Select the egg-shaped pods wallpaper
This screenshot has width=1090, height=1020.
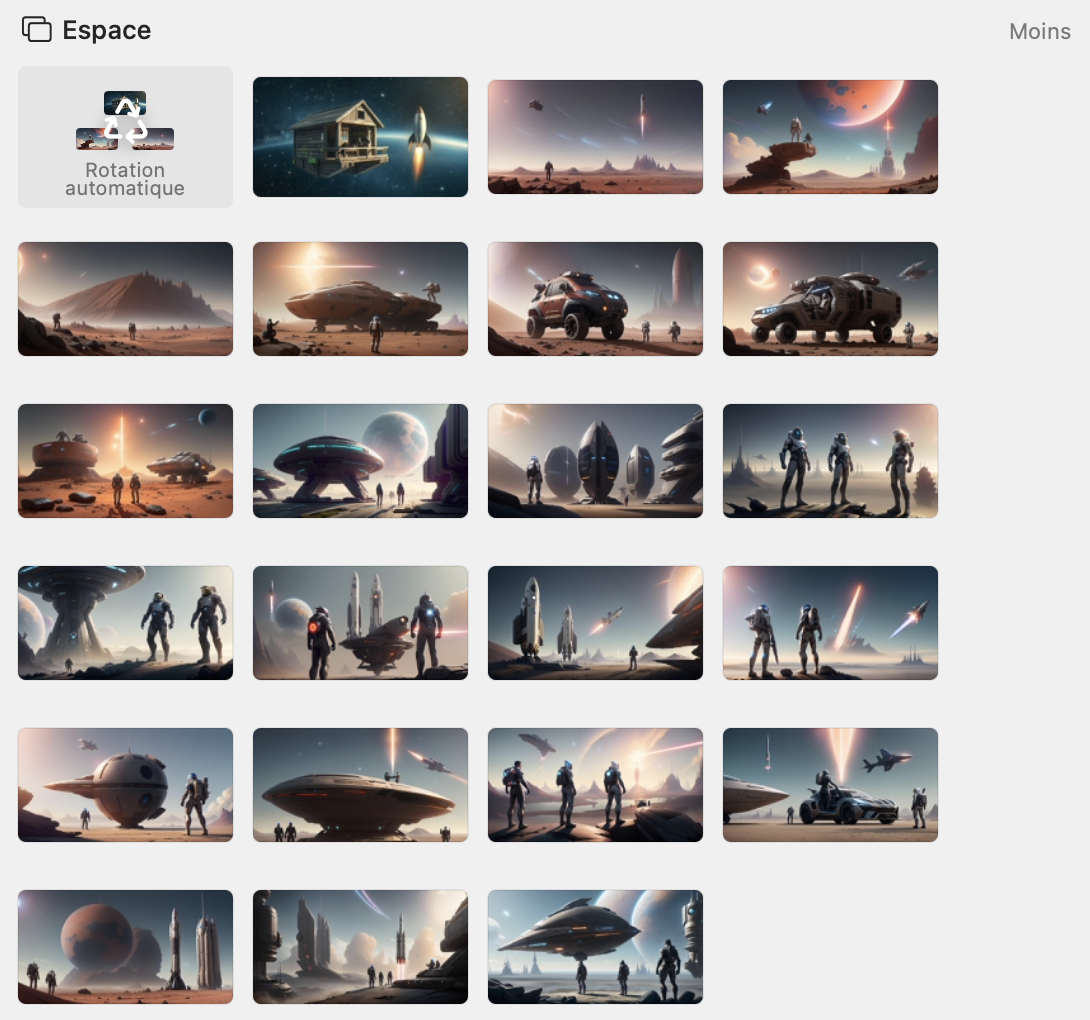click(595, 461)
